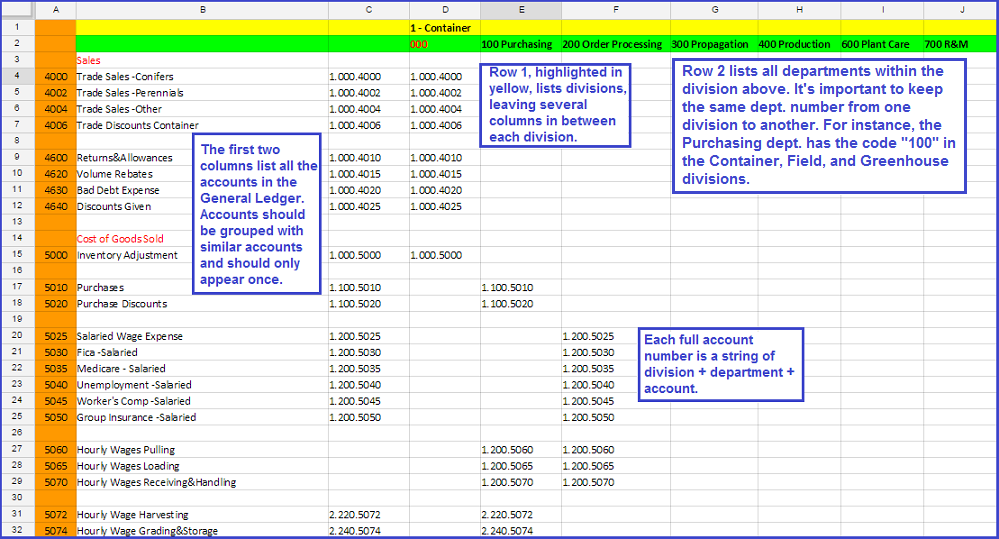Select 'Purchase Discounts' cell
The height and width of the screenshot is (539, 999).
tap(202, 303)
